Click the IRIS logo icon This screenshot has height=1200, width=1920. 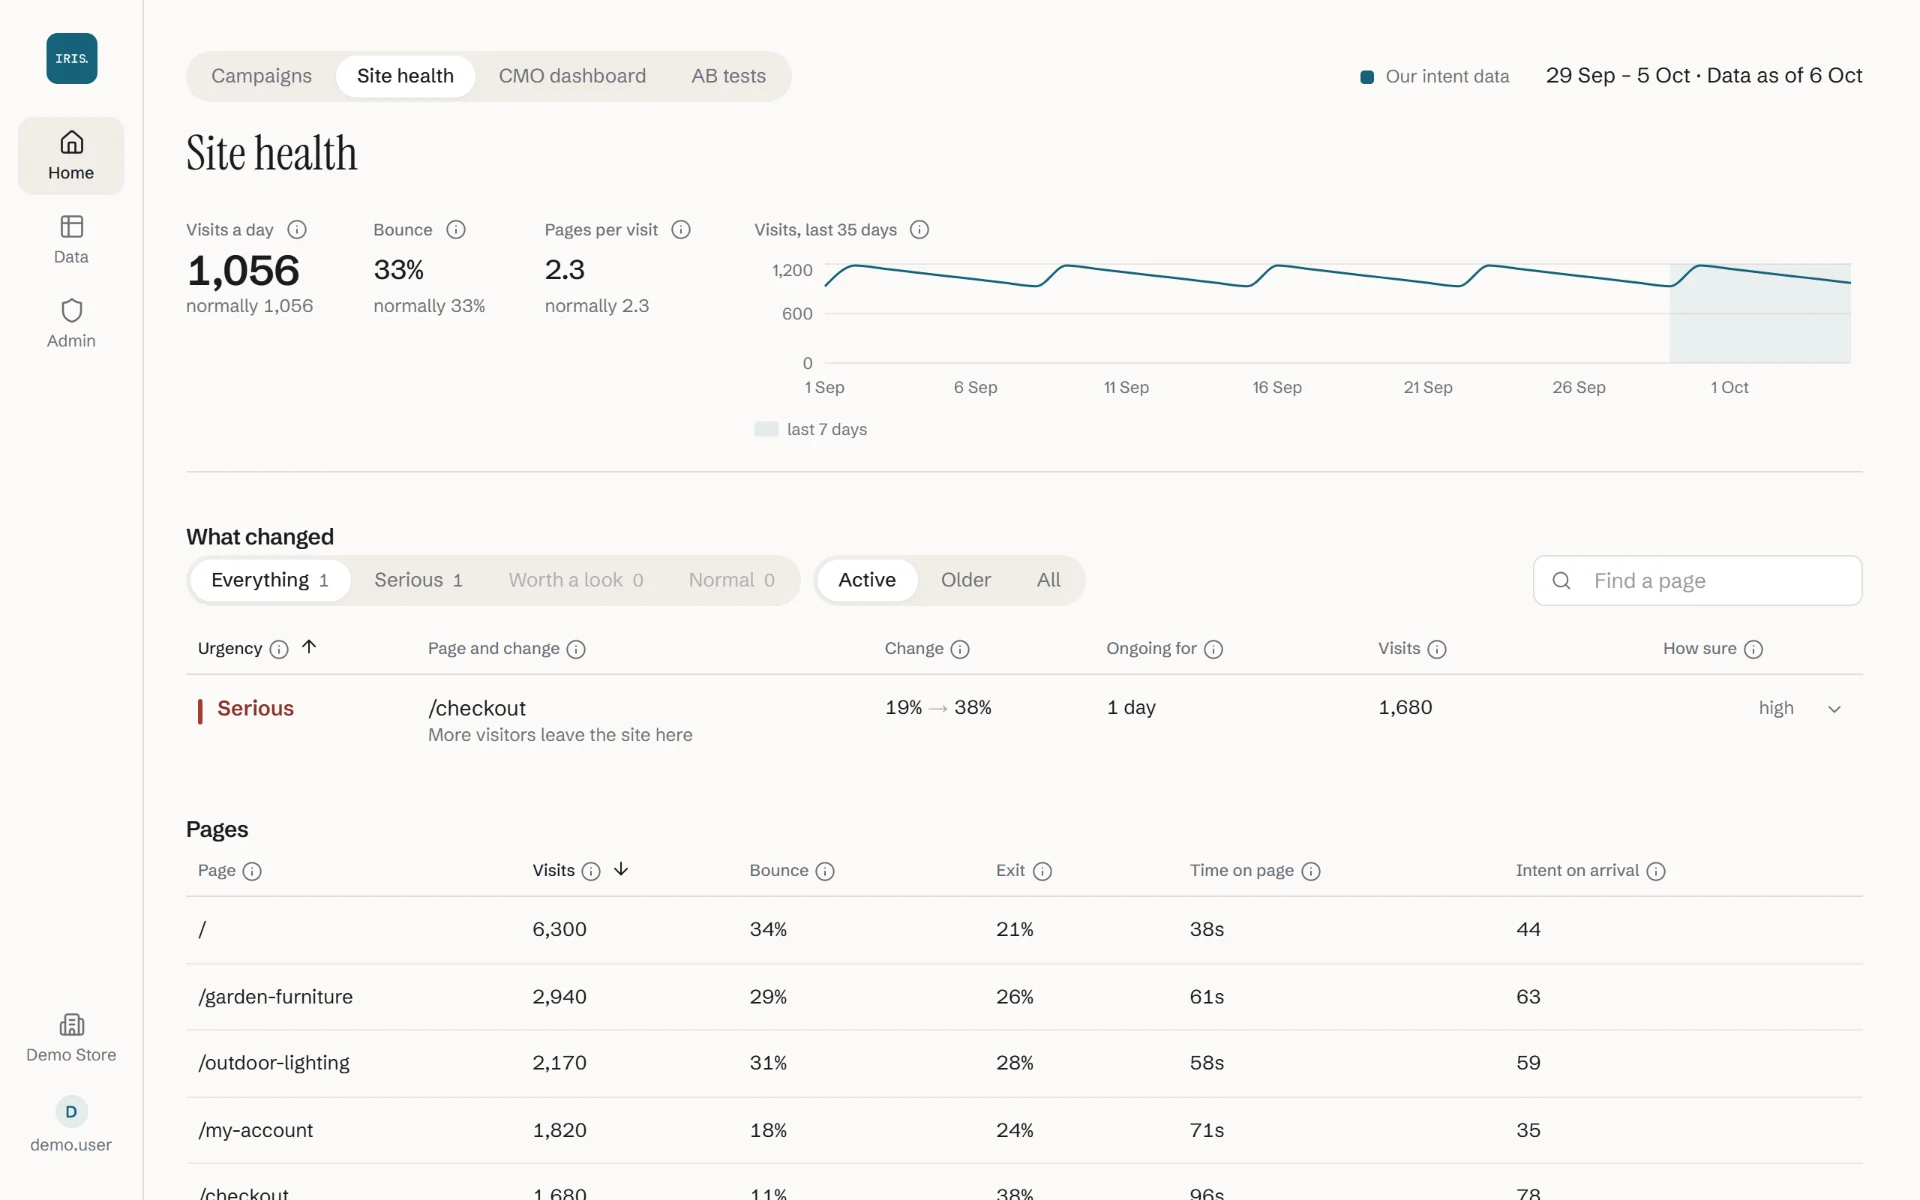pos(71,58)
